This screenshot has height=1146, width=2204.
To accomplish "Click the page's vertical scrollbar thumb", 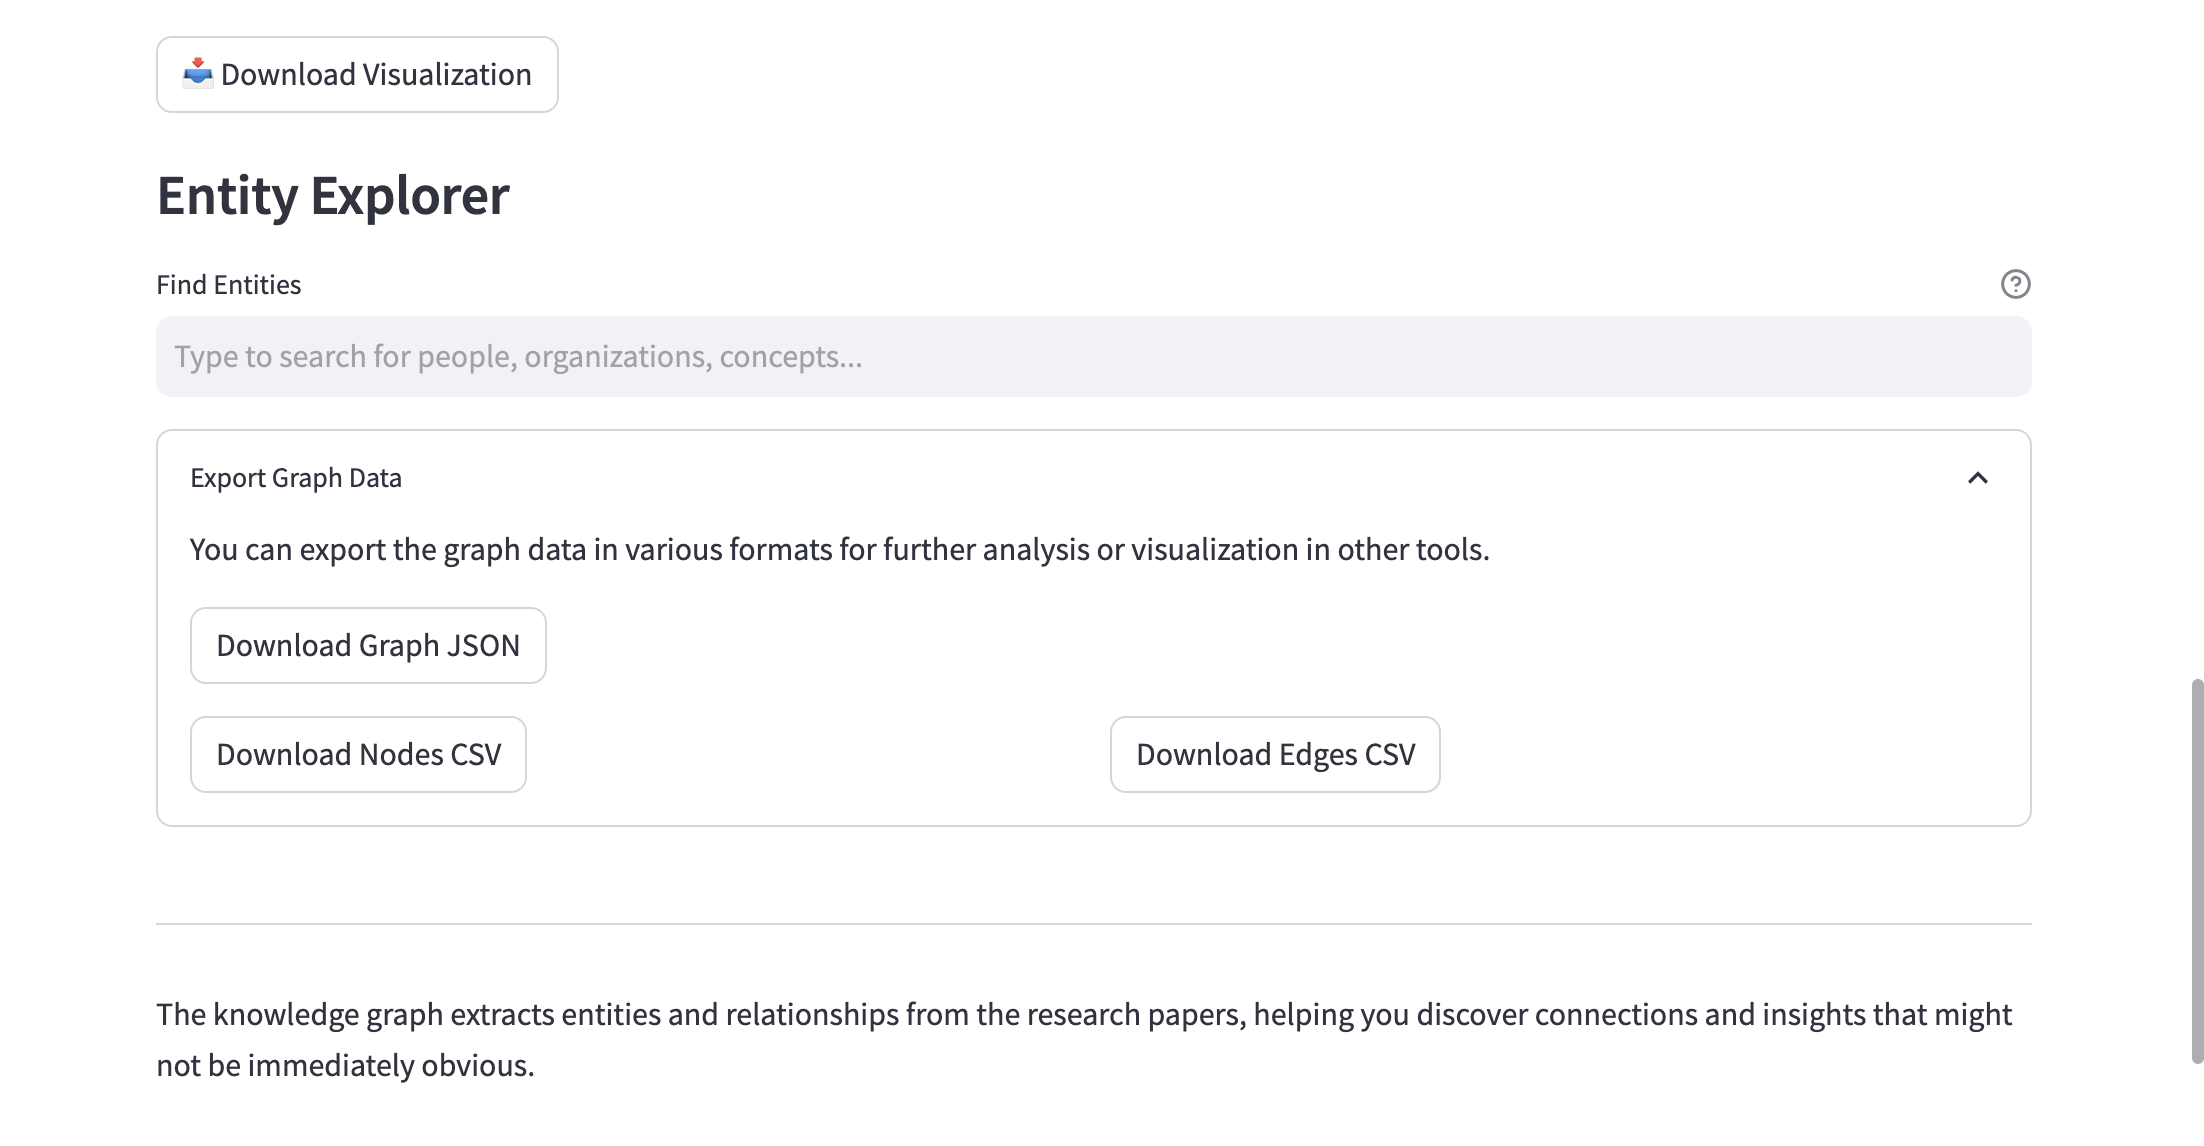I will pos(2197,870).
